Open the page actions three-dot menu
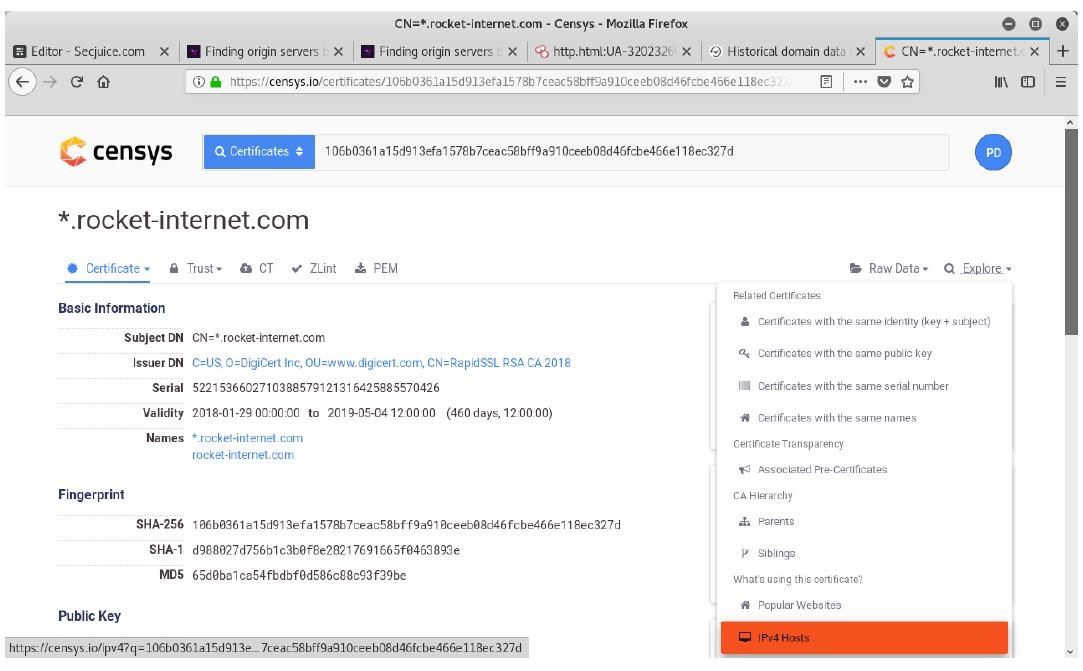Screen dimensions: 1083x671 click(860, 82)
